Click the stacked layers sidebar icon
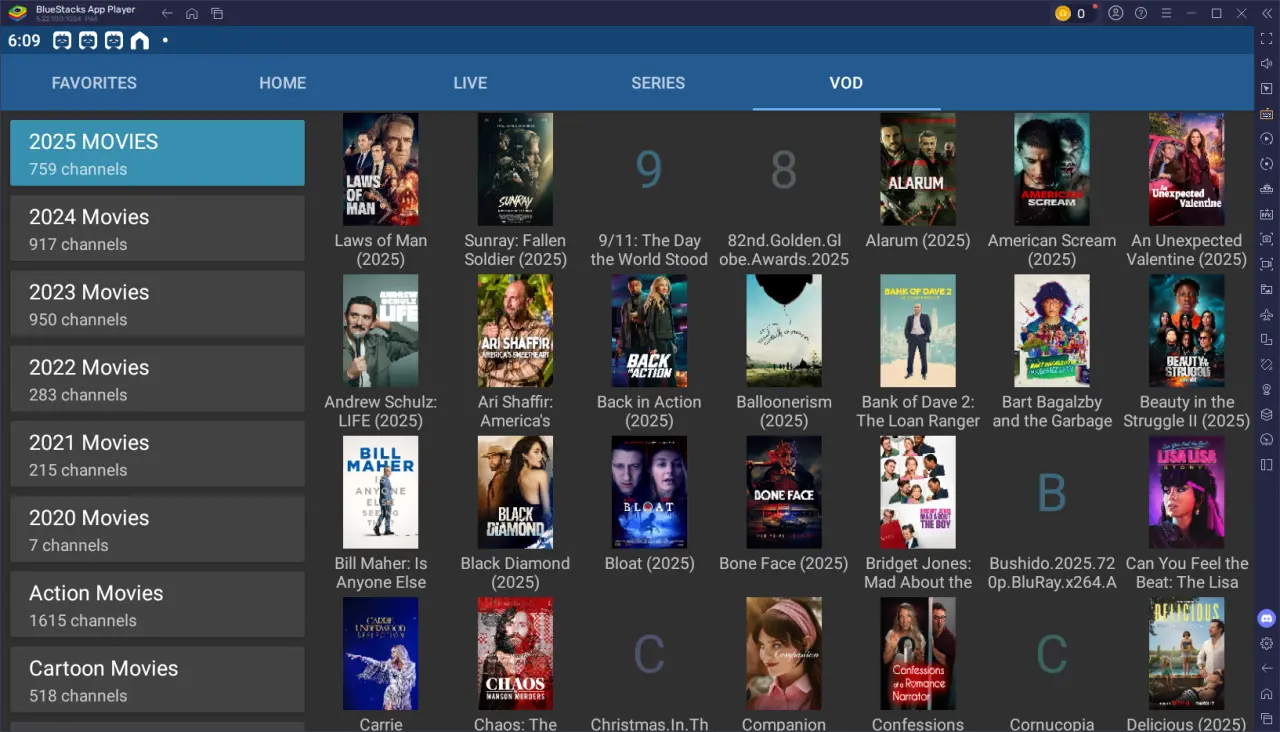This screenshot has width=1280, height=732. pyautogui.click(x=1267, y=414)
